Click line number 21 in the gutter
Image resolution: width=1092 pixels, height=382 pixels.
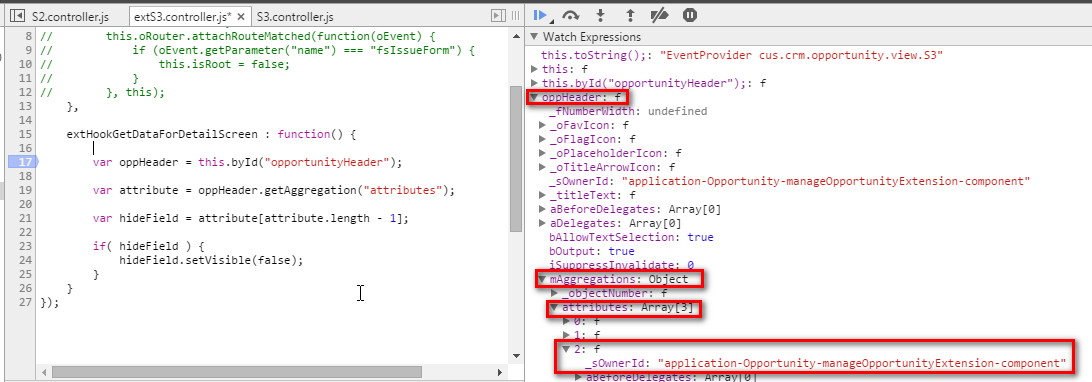[x=26, y=218]
